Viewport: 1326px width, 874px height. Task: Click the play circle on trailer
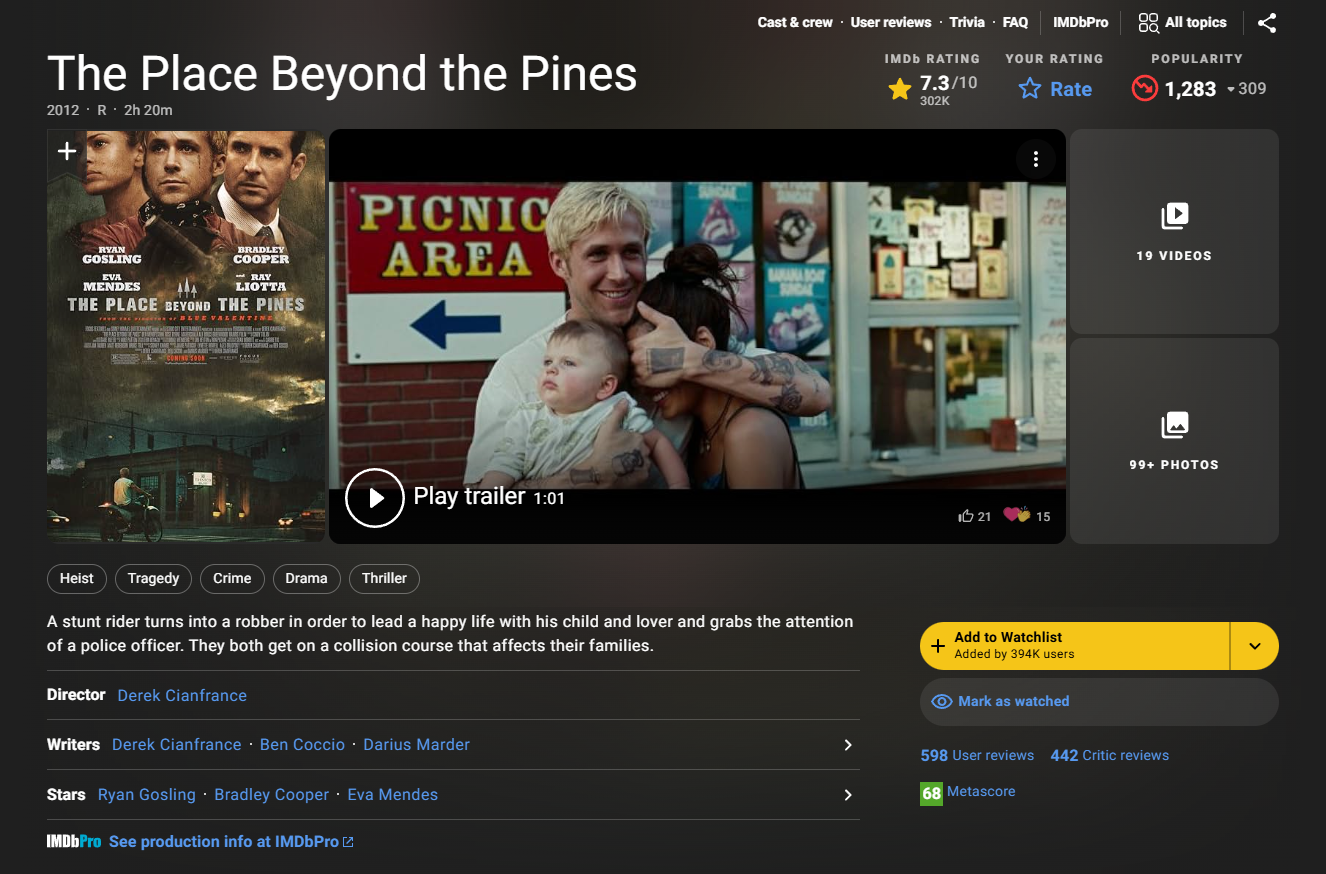pyautogui.click(x=375, y=497)
